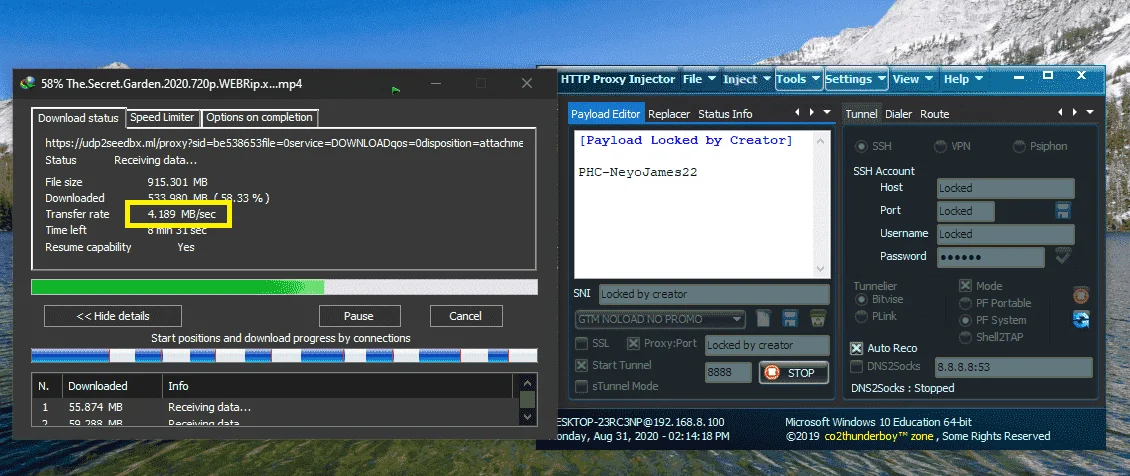This screenshot has width=1130, height=476.
Task: Select the VPN radio button
Action: [x=940, y=146]
